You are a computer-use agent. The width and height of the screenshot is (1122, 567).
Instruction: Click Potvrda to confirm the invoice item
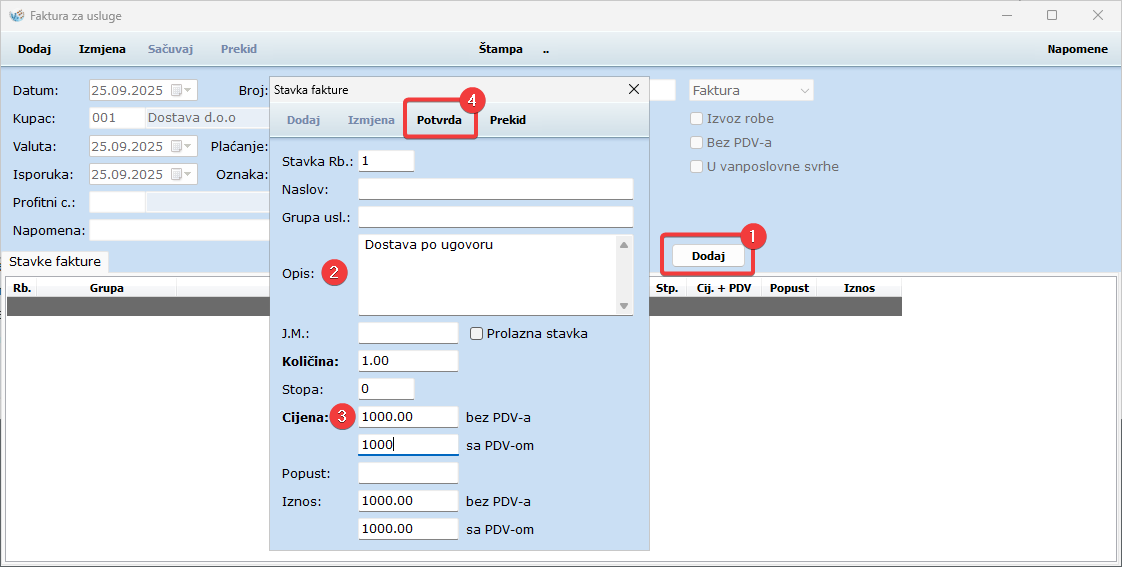coord(439,120)
